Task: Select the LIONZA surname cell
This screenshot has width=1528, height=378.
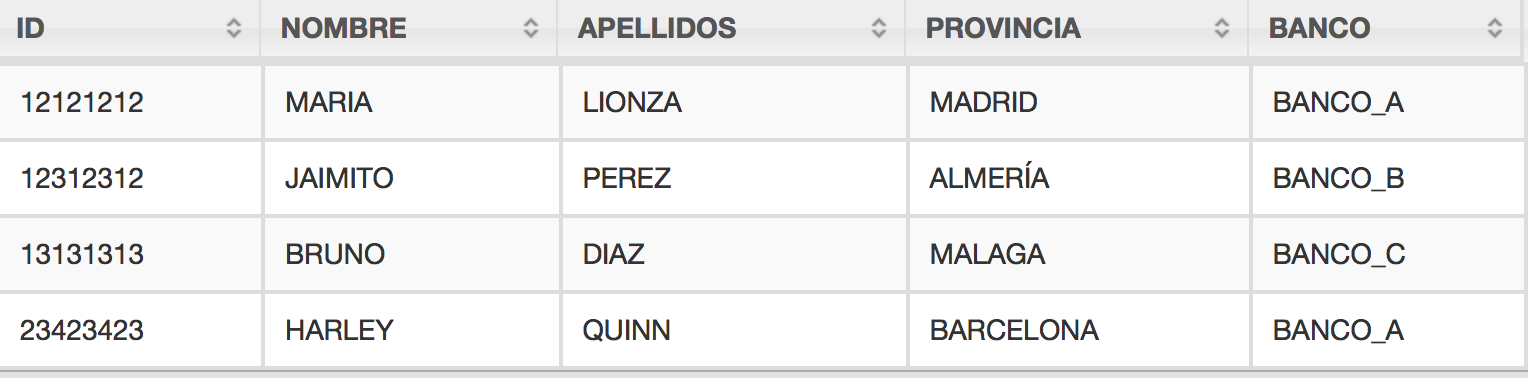Action: click(x=733, y=102)
